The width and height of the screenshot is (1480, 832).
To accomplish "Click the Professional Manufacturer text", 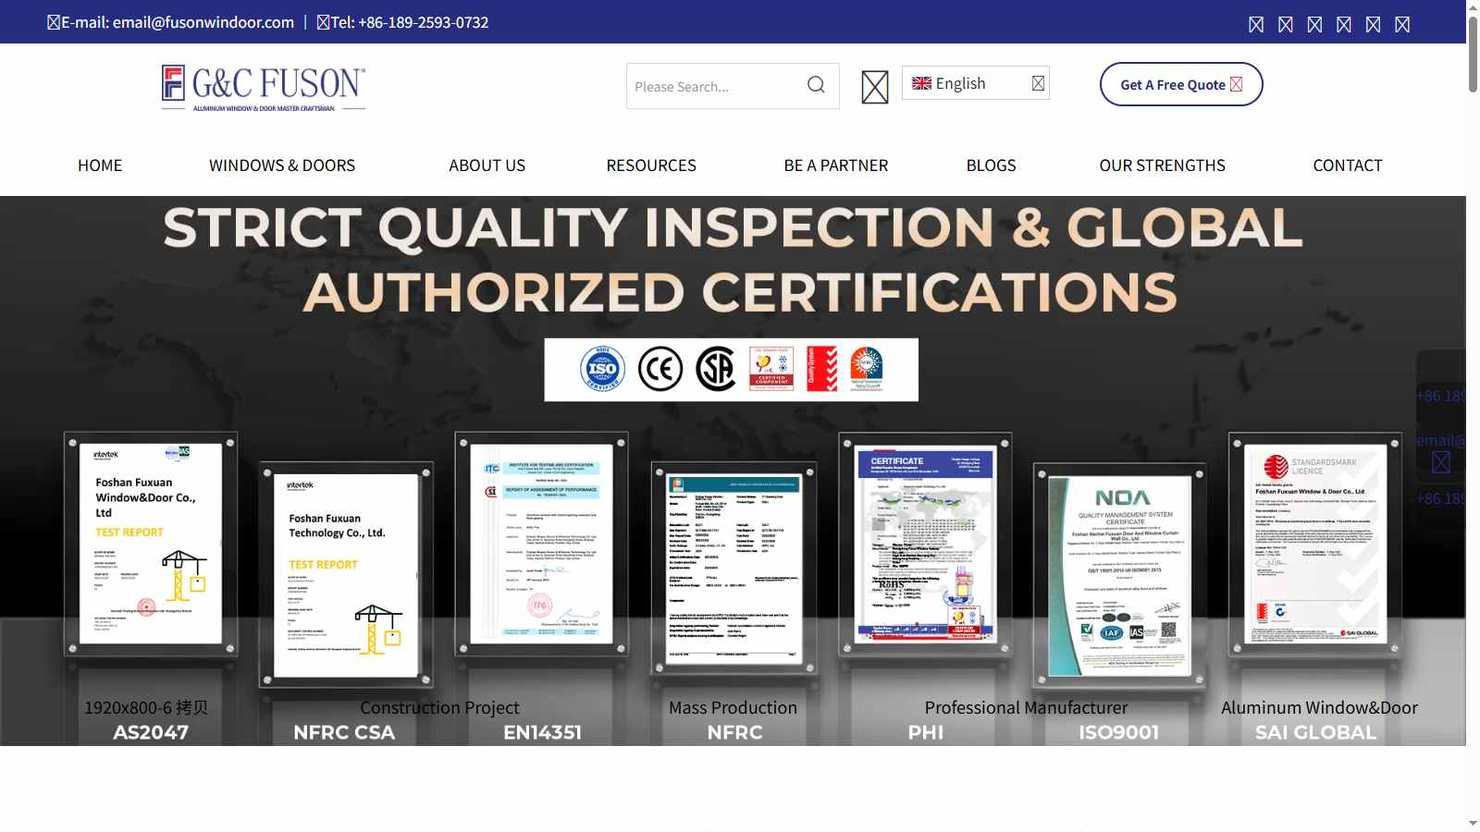I will tap(1026, 708).
